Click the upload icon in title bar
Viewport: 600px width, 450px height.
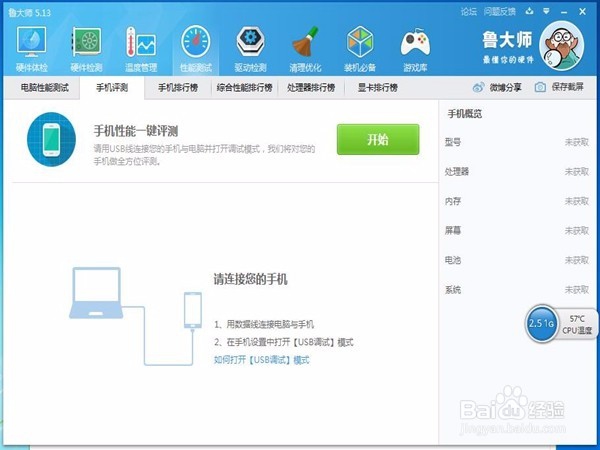(x=529, y=11)
